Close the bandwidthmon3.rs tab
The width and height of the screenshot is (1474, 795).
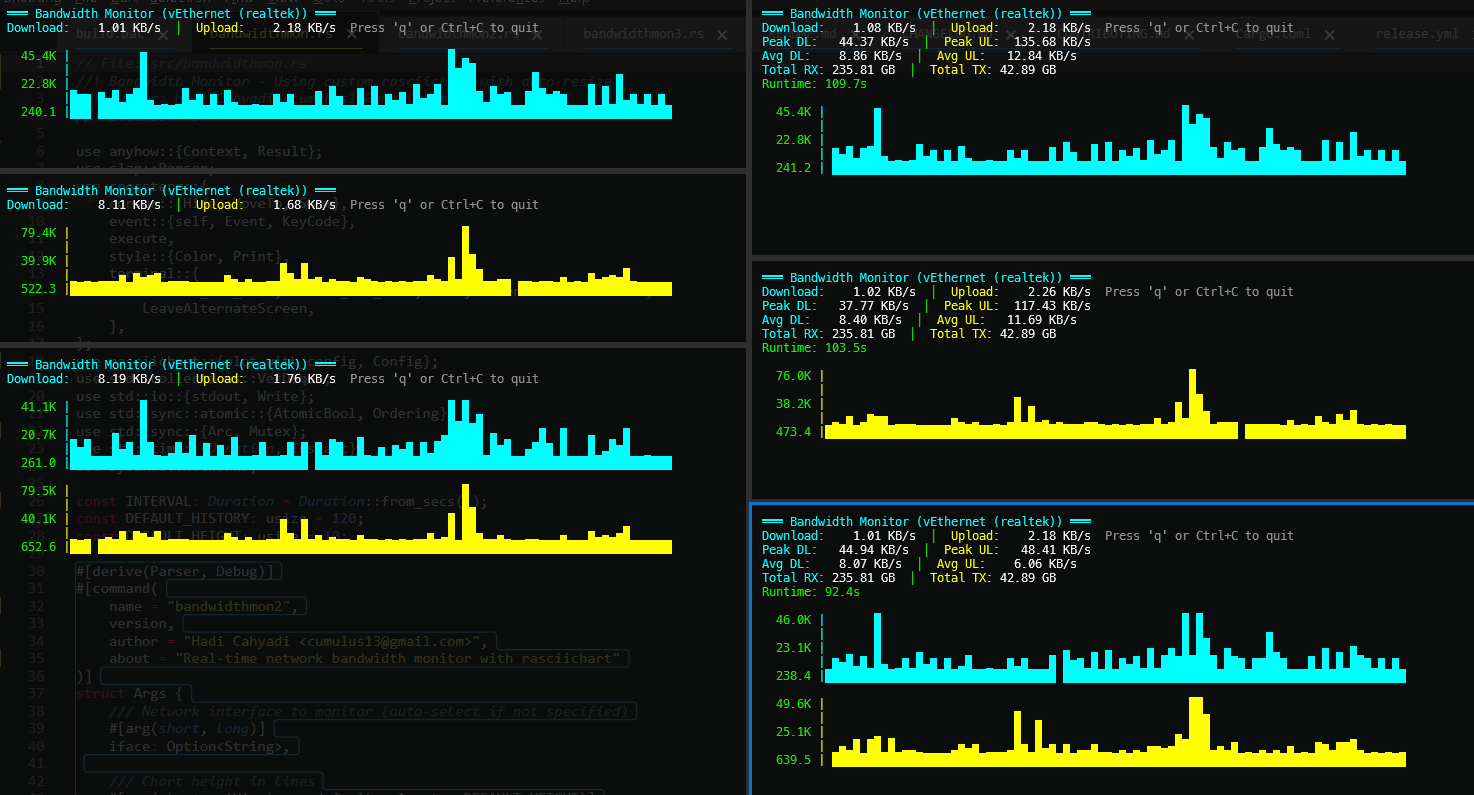(x=720, y=35)
